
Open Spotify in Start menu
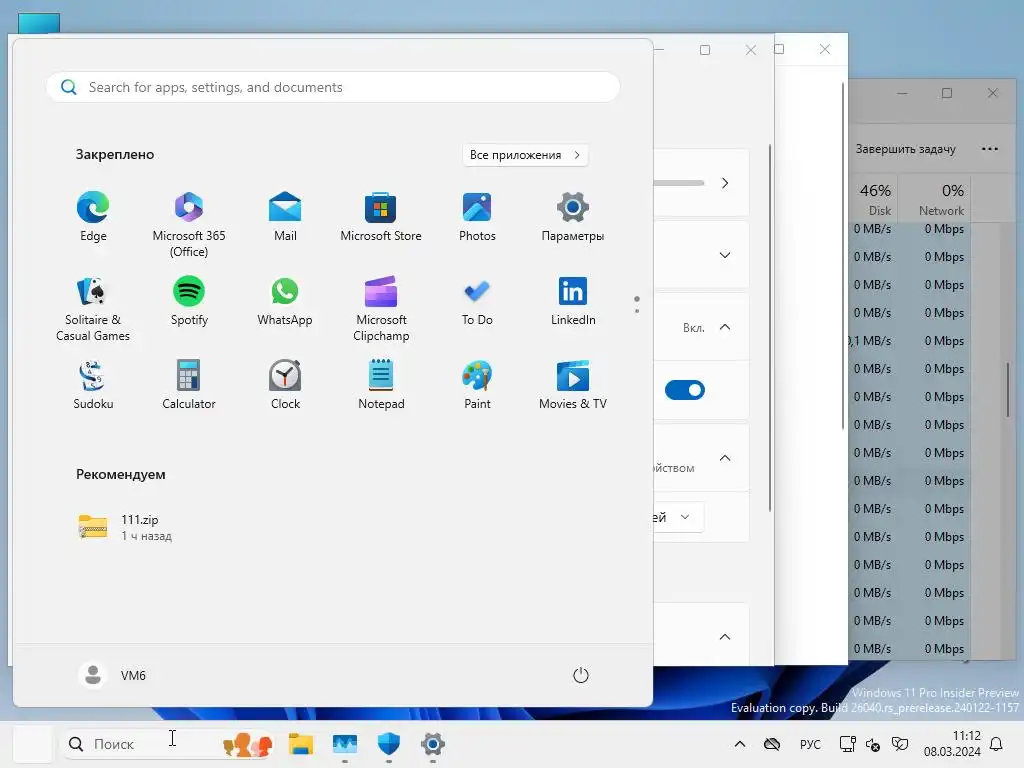pyautogui.click(x=189, y=301)
